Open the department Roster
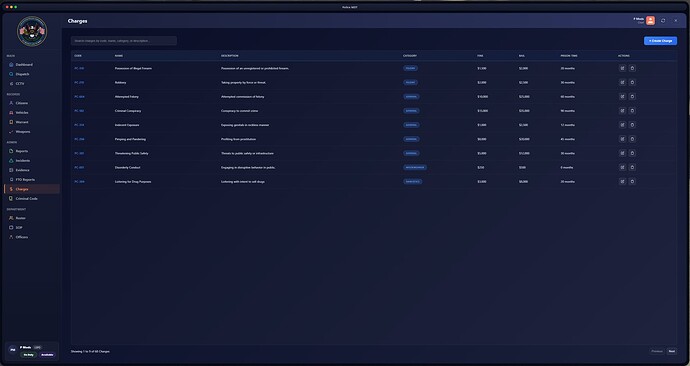The height and width of the screenshot is (366, 690). point(32,218)
